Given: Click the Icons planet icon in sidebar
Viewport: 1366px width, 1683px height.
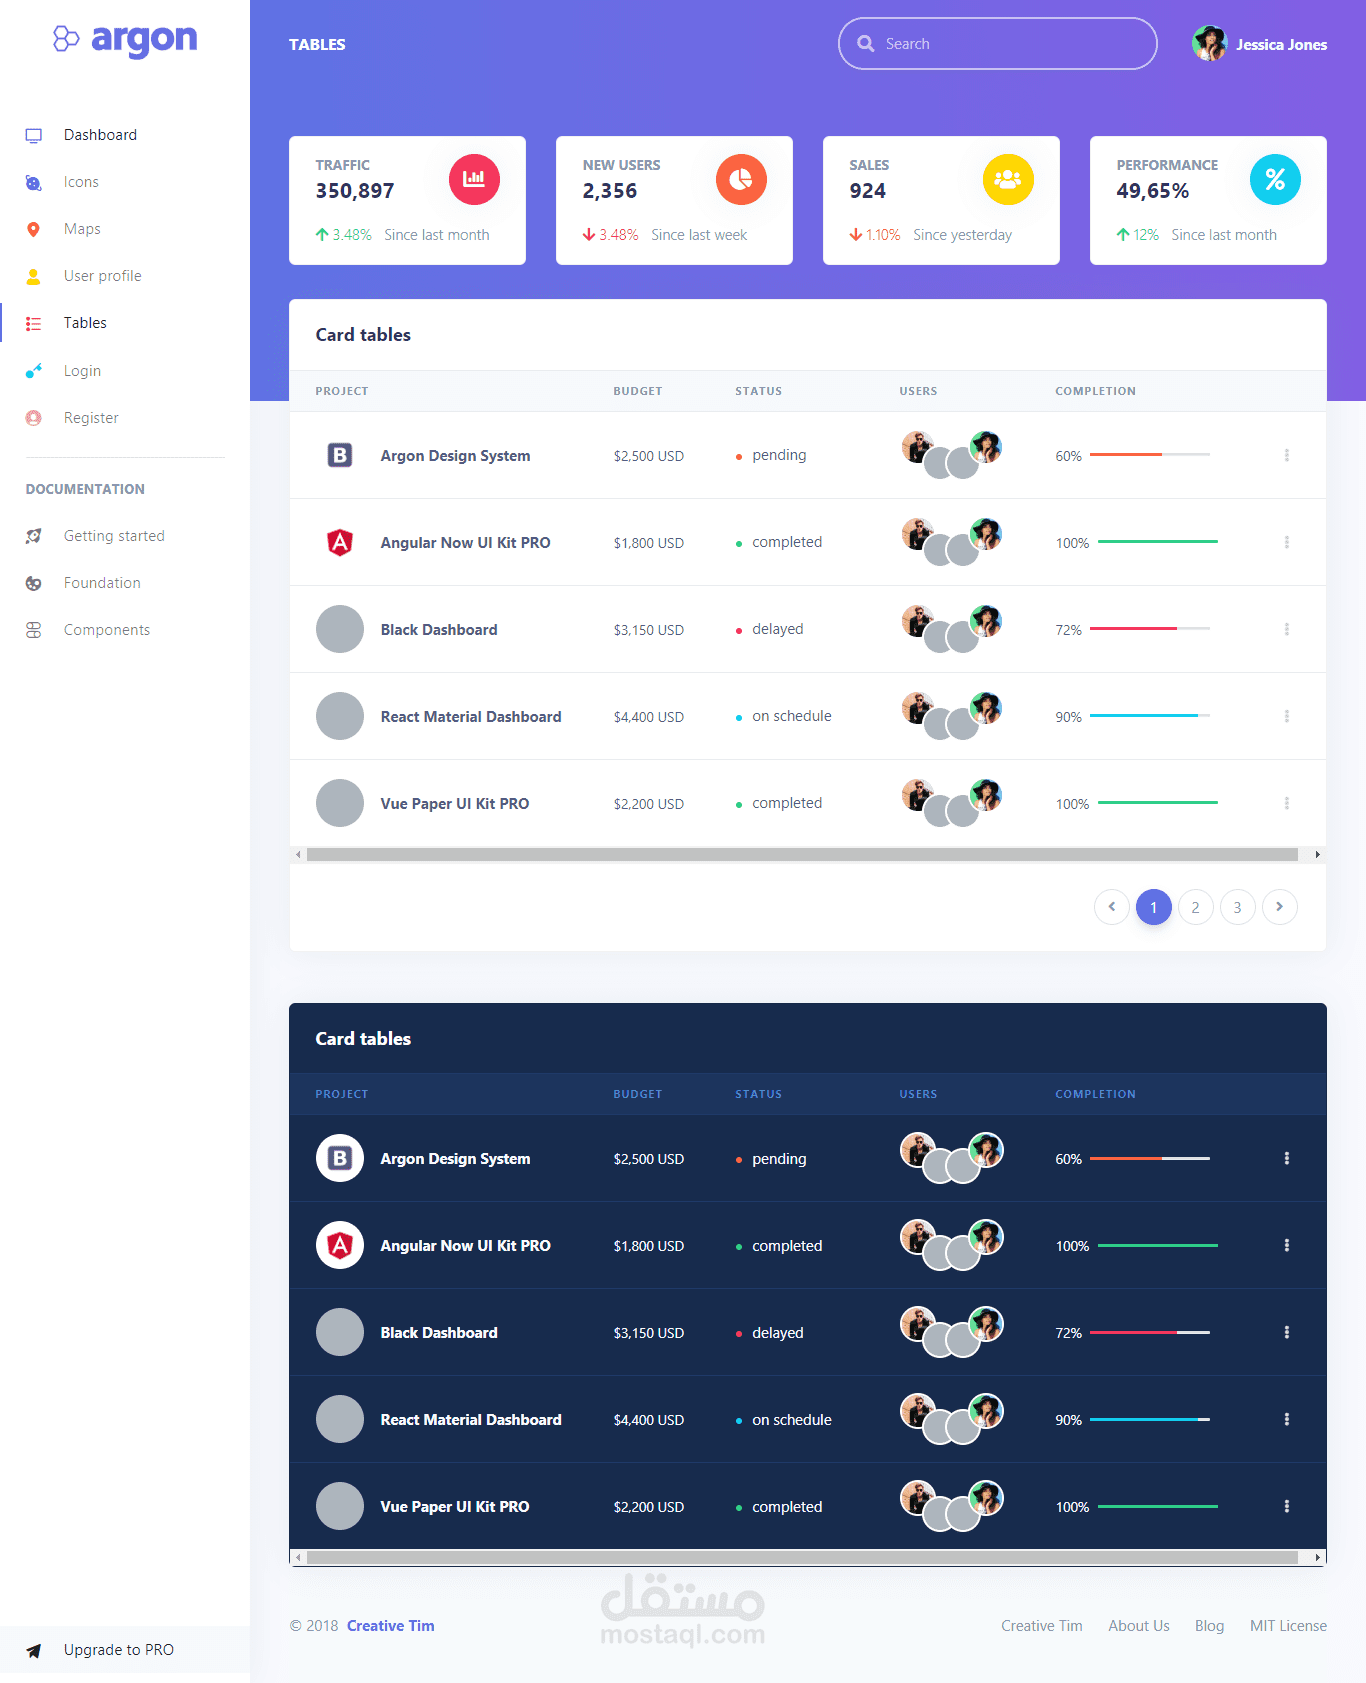Looking at the screenshot, I should point(34,182).
